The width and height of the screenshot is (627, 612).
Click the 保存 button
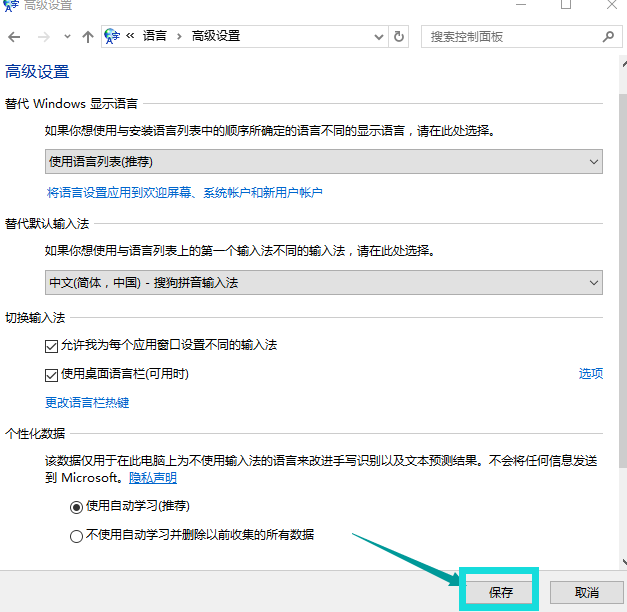pyautogui.click(x=500, y=592)
